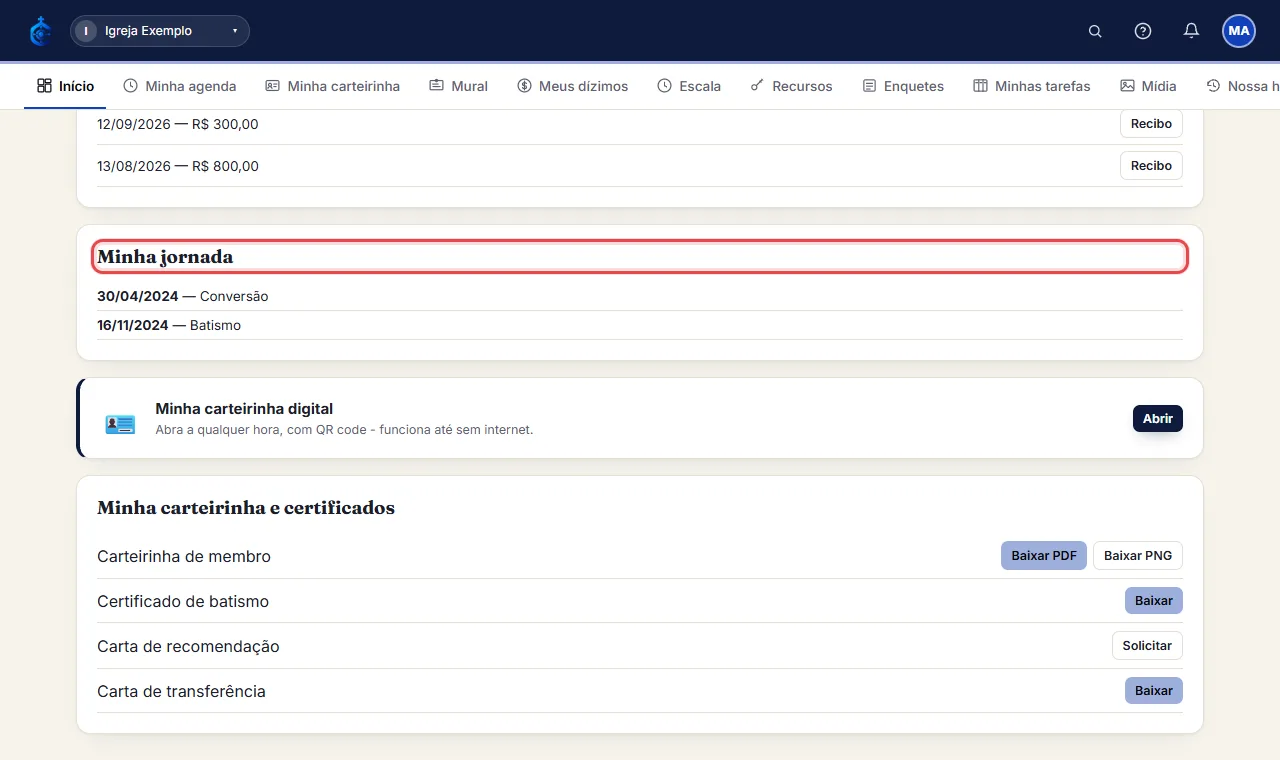This screenshot has width=1280, height=760.
Task: Switch to the Minha agenda tab
Action: [x=180, y=86]
